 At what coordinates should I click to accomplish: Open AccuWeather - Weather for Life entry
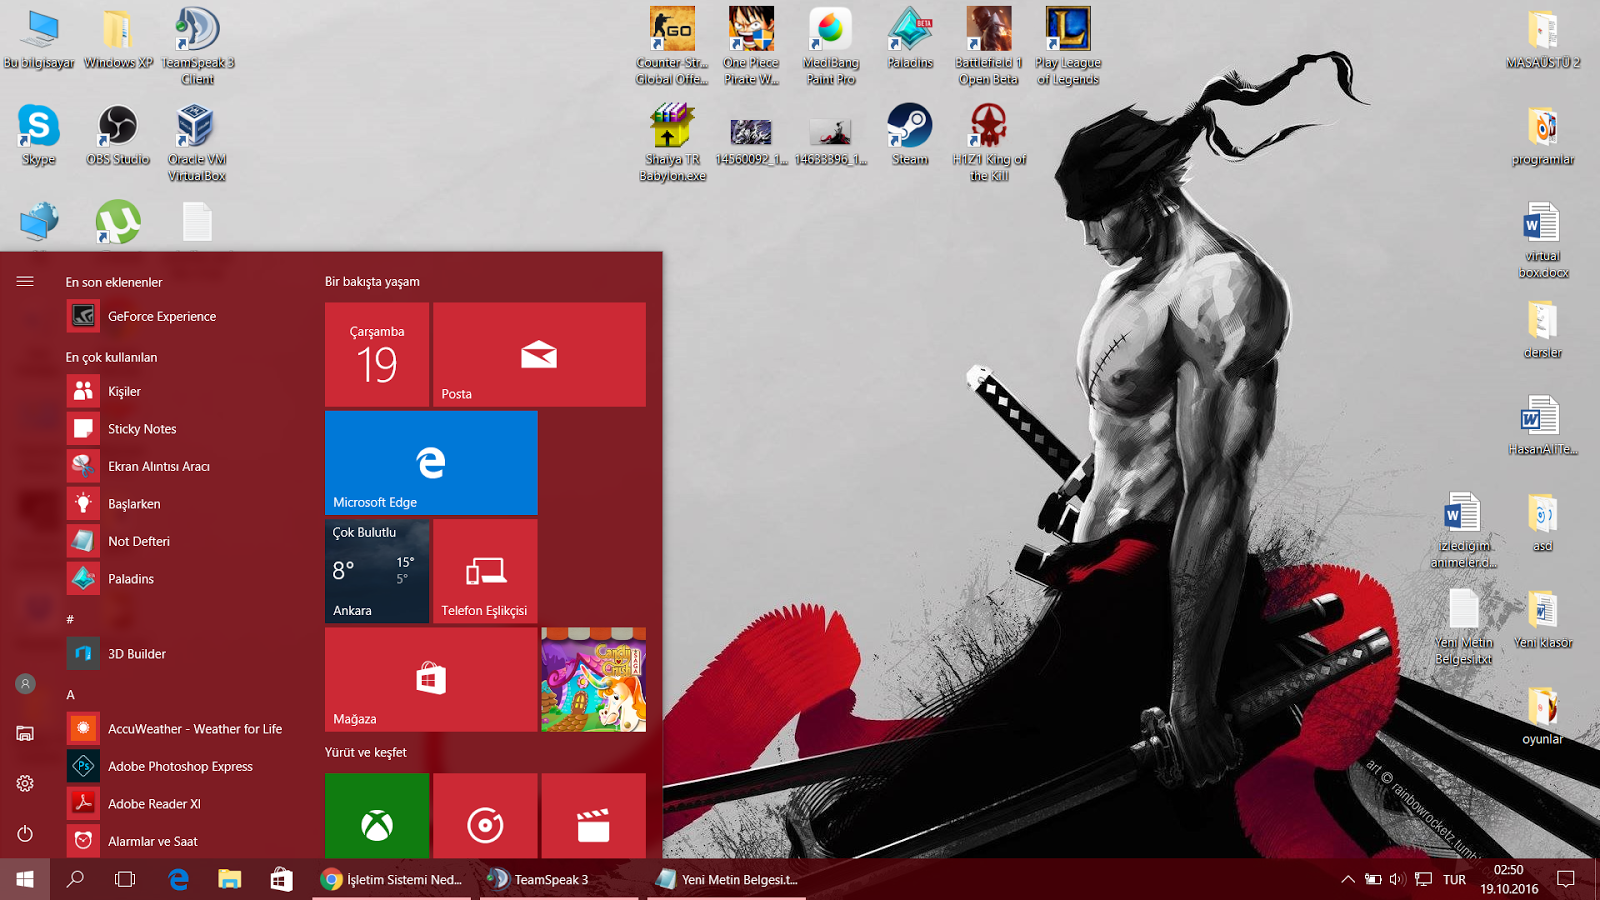click(x=185, y=729)
